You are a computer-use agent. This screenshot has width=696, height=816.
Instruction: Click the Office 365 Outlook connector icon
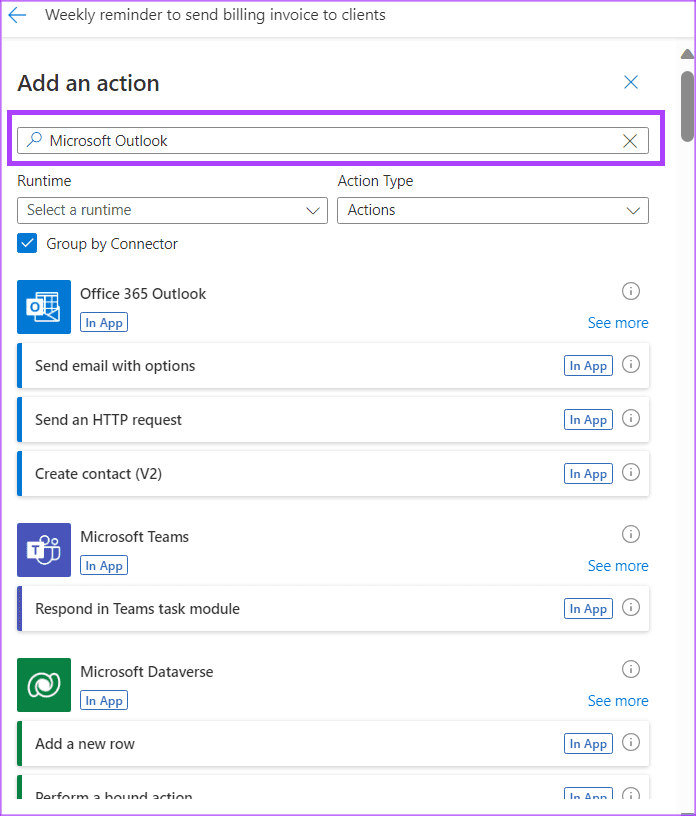[x=44, y=307]
